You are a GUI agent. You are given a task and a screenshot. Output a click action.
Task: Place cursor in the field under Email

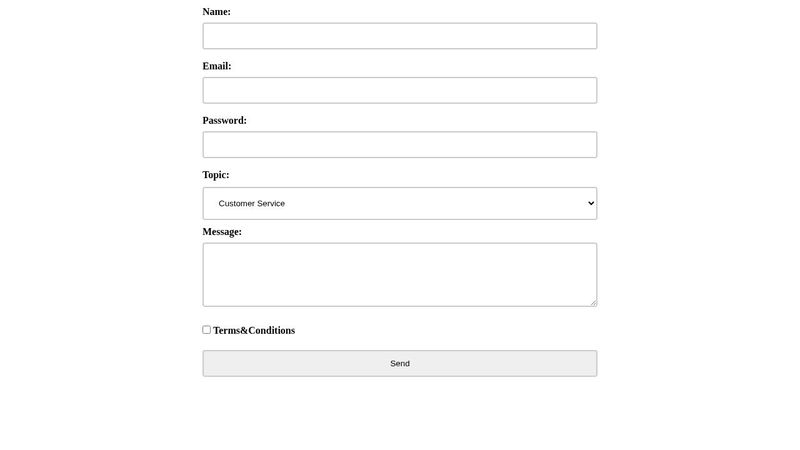tap(400, 90)
